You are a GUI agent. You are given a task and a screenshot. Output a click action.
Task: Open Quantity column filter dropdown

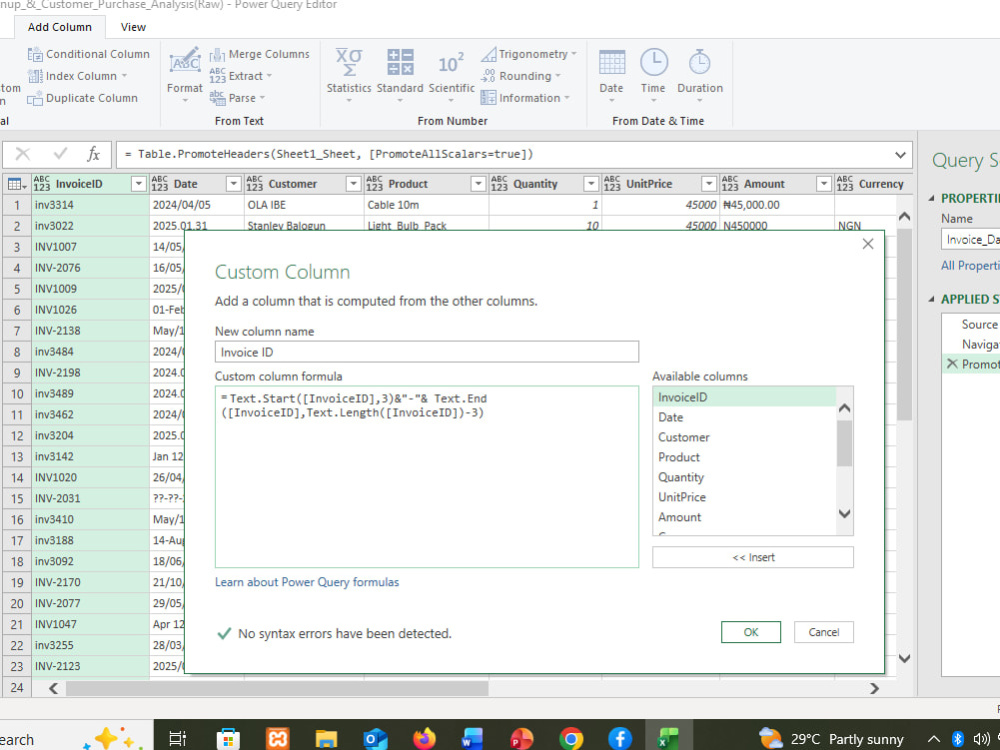tap(591, 184)
